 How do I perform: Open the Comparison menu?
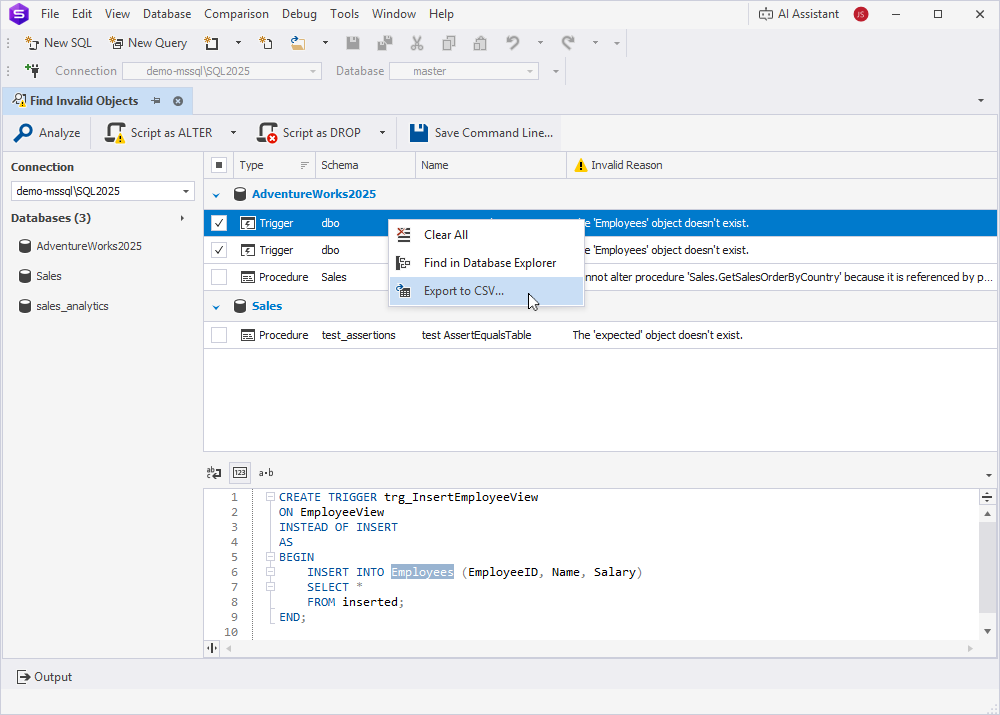coord(236,14)
